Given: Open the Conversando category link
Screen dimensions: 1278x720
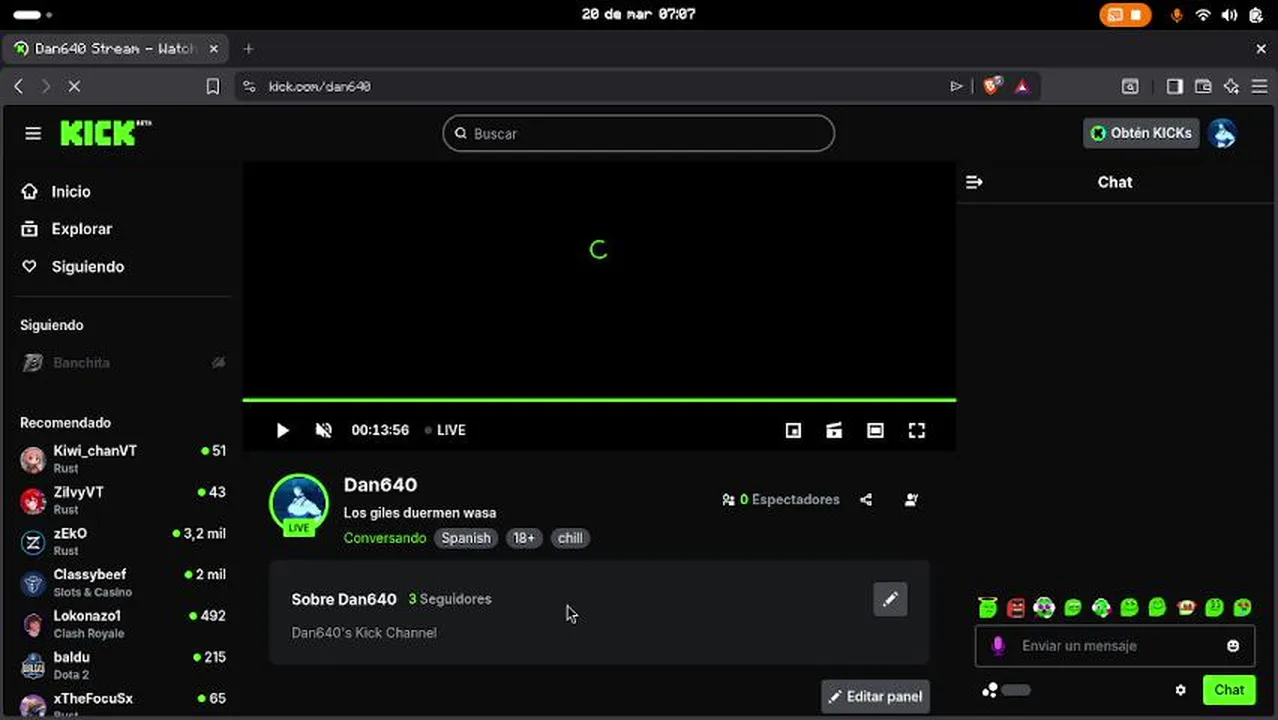Looking at the screenshot, I should pyautogui.click(x=385, y=538).
